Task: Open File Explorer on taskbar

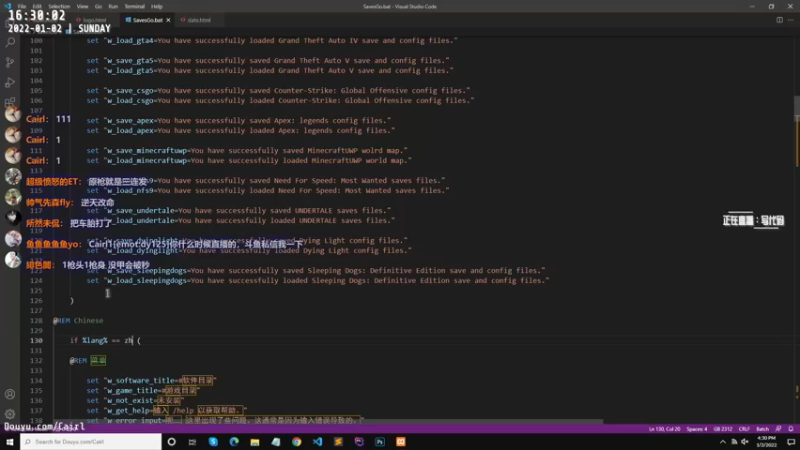Action: coord(255,442)
